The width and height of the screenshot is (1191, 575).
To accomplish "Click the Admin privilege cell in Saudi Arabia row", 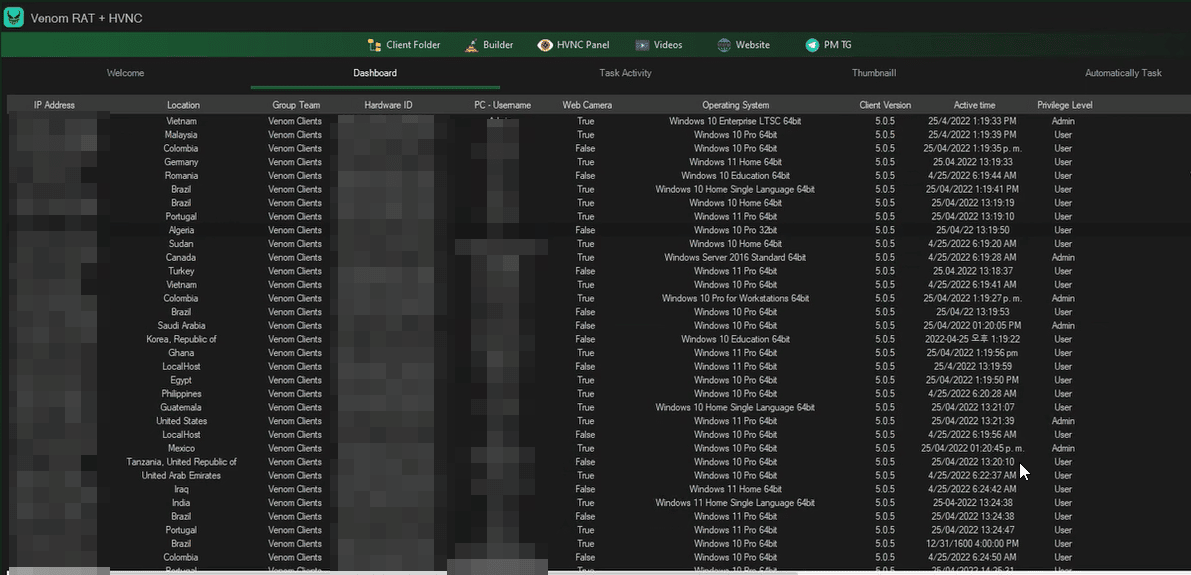I will (x=1063, y=325).
